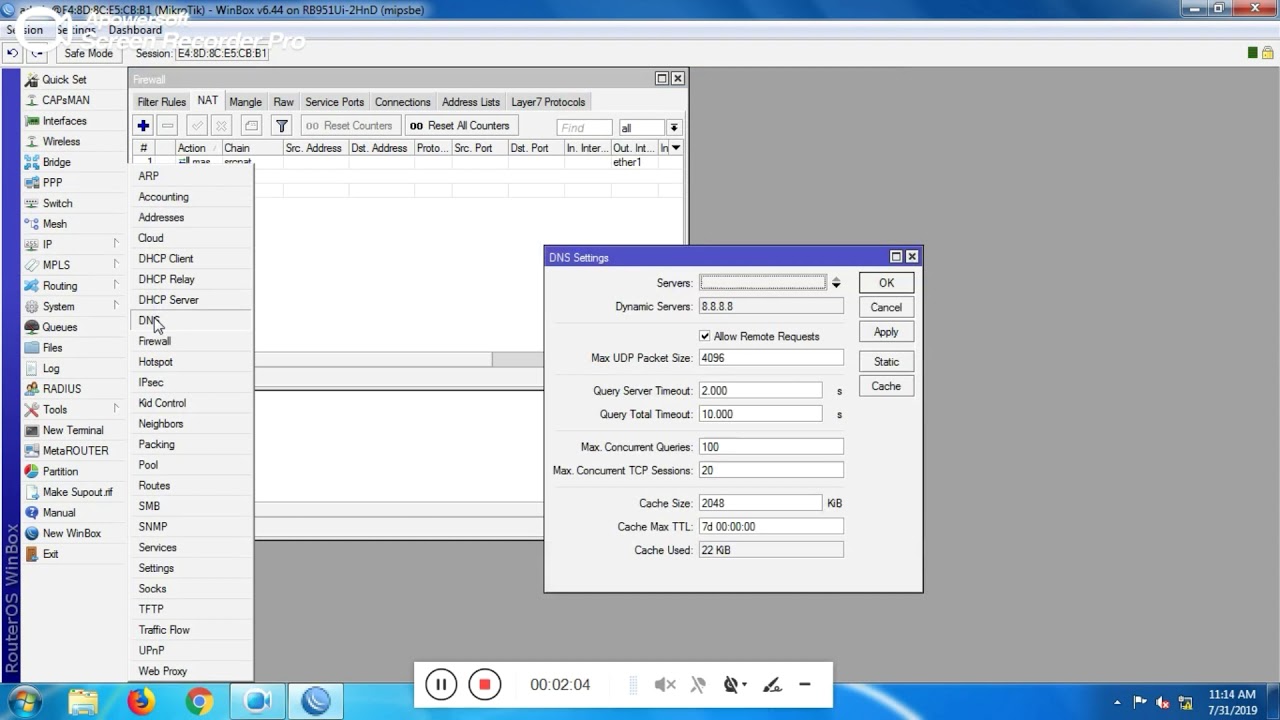
Task: Click the Servers input field
Action: (x=763, y=283)
